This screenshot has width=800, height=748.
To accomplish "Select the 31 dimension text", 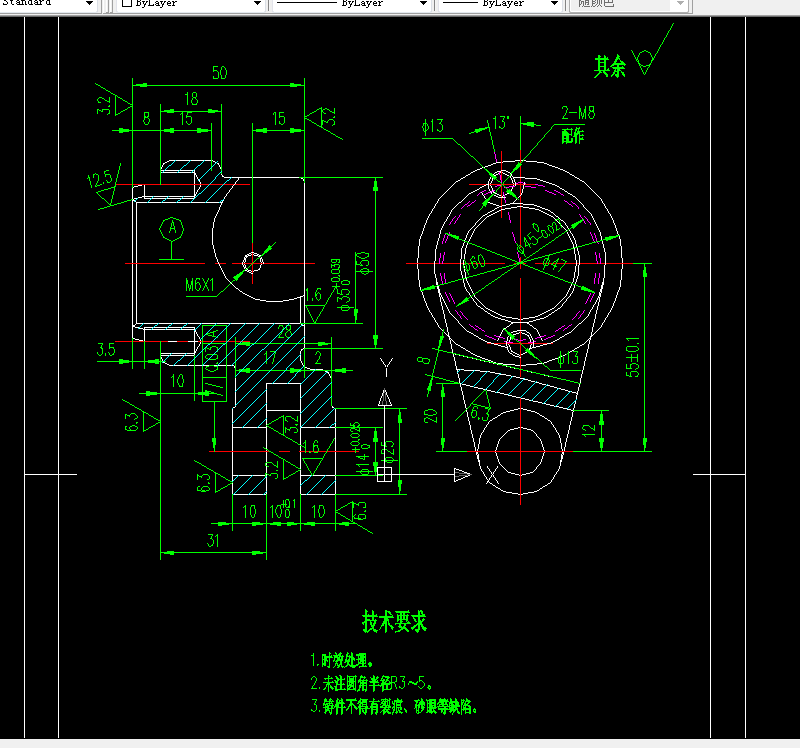I will tap(213, 541).
